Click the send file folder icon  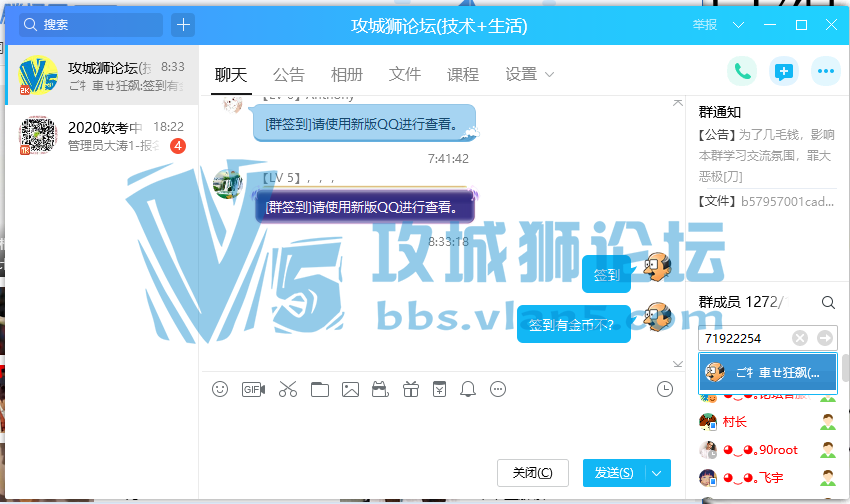click(319, 389)
